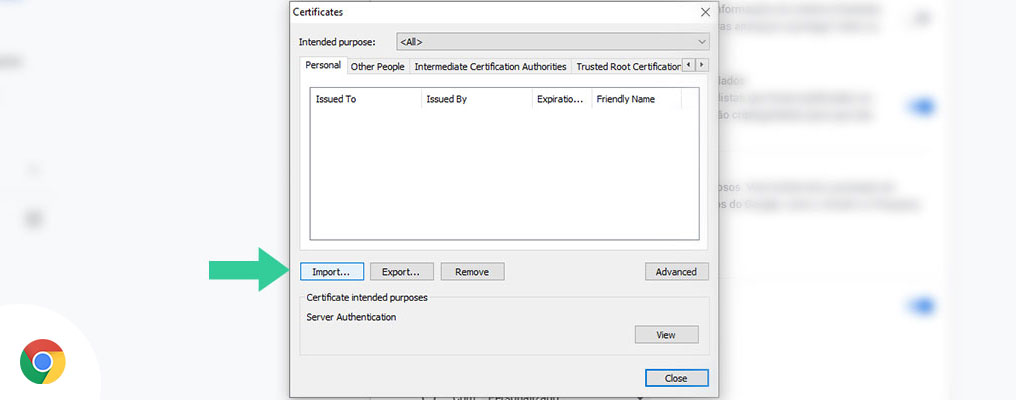
Task: Close the Certificates dialog via Close button
Action: click(x=676, y=378)
